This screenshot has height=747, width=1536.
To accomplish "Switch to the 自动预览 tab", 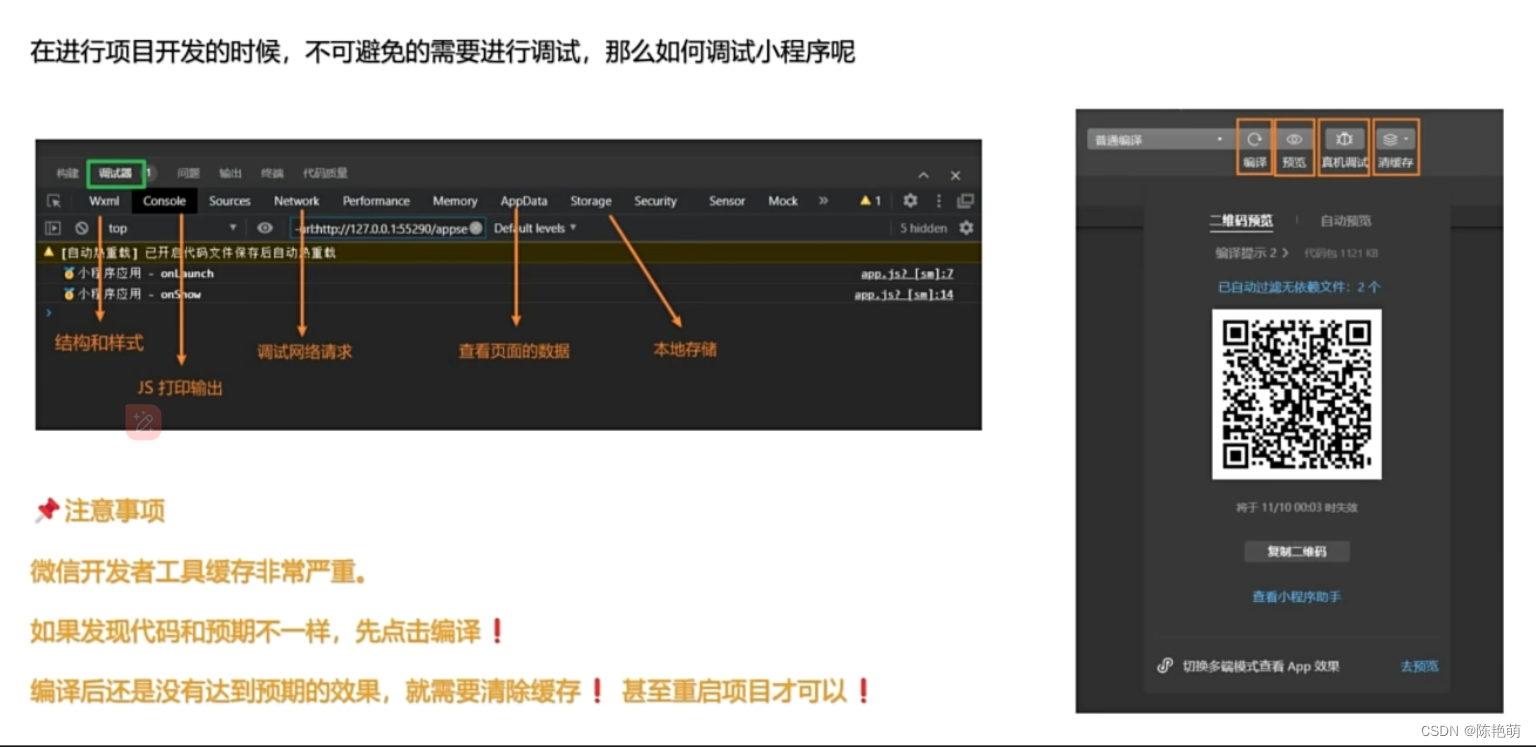I will click(1346, 220).
